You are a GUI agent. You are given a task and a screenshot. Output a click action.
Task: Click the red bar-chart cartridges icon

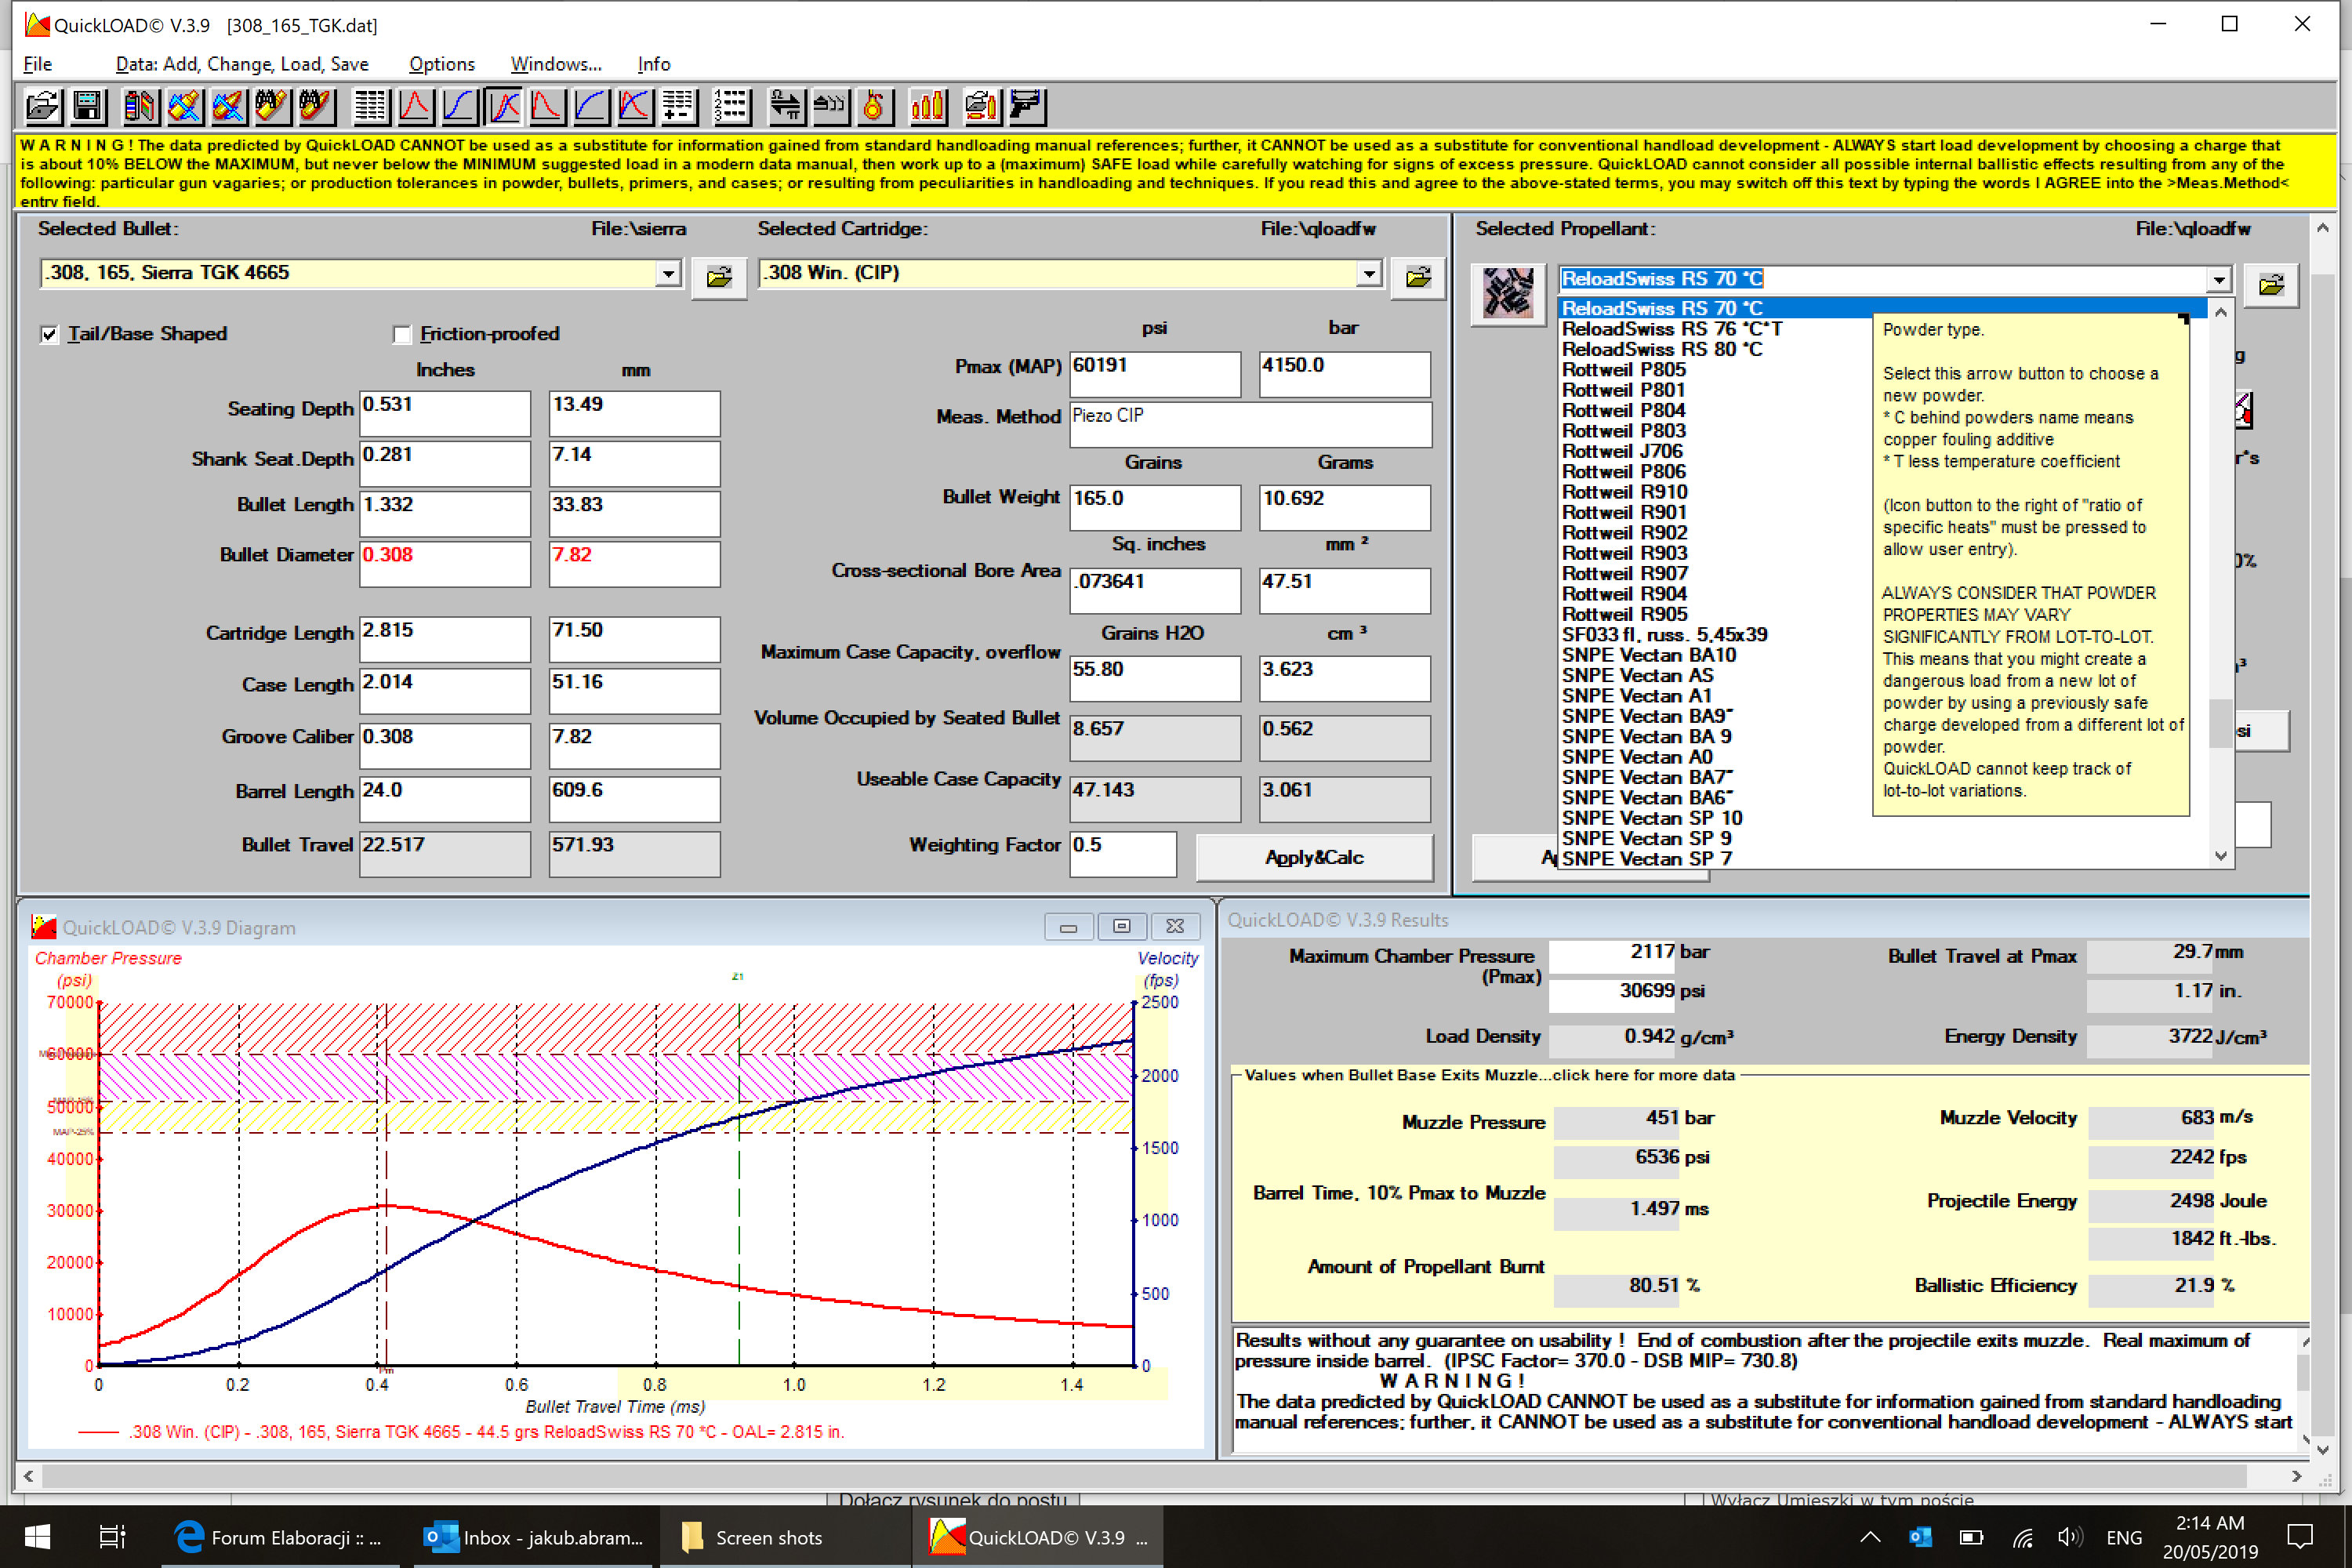coord(928,106)
